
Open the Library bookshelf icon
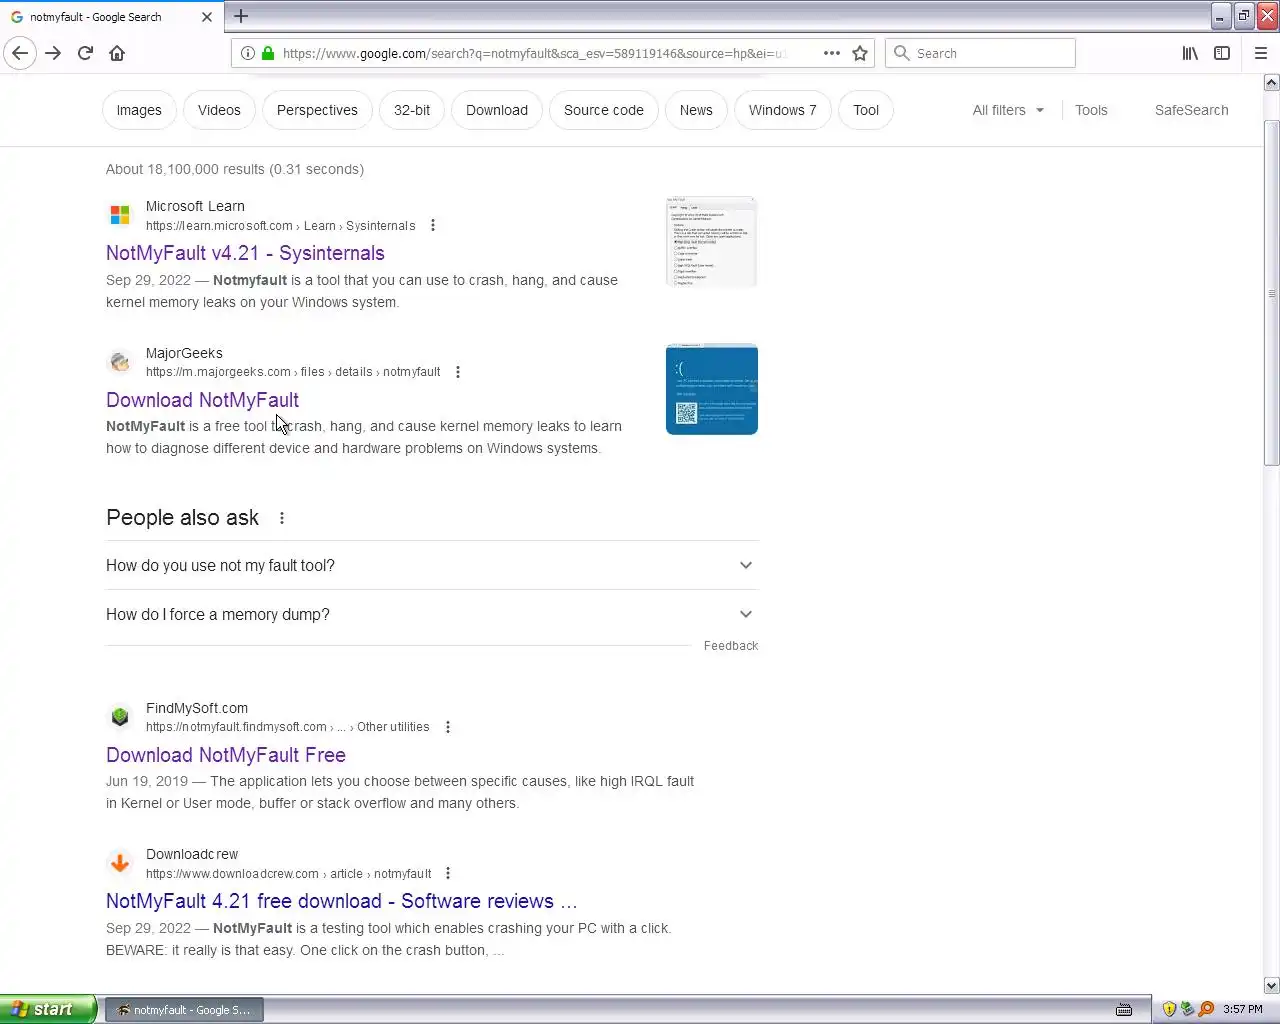(1190, 53)
